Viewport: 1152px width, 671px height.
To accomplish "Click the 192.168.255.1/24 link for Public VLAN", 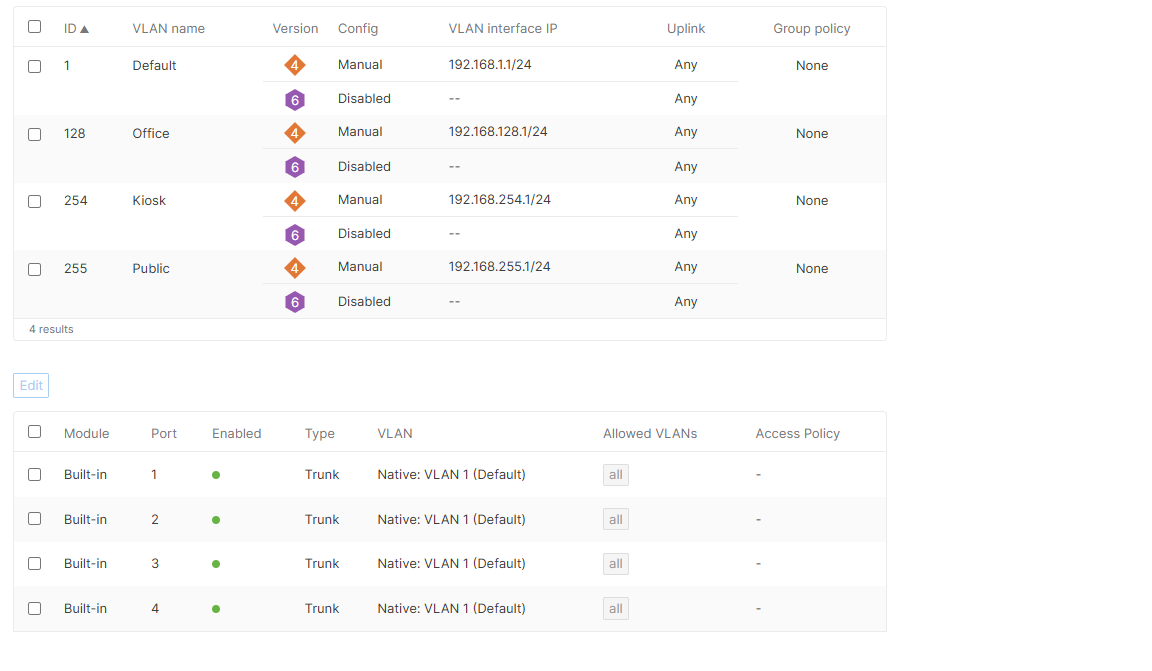I will 500,266.
